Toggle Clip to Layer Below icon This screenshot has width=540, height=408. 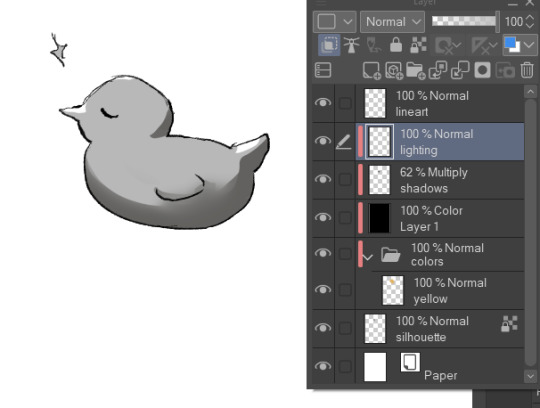tap(329, 45)
